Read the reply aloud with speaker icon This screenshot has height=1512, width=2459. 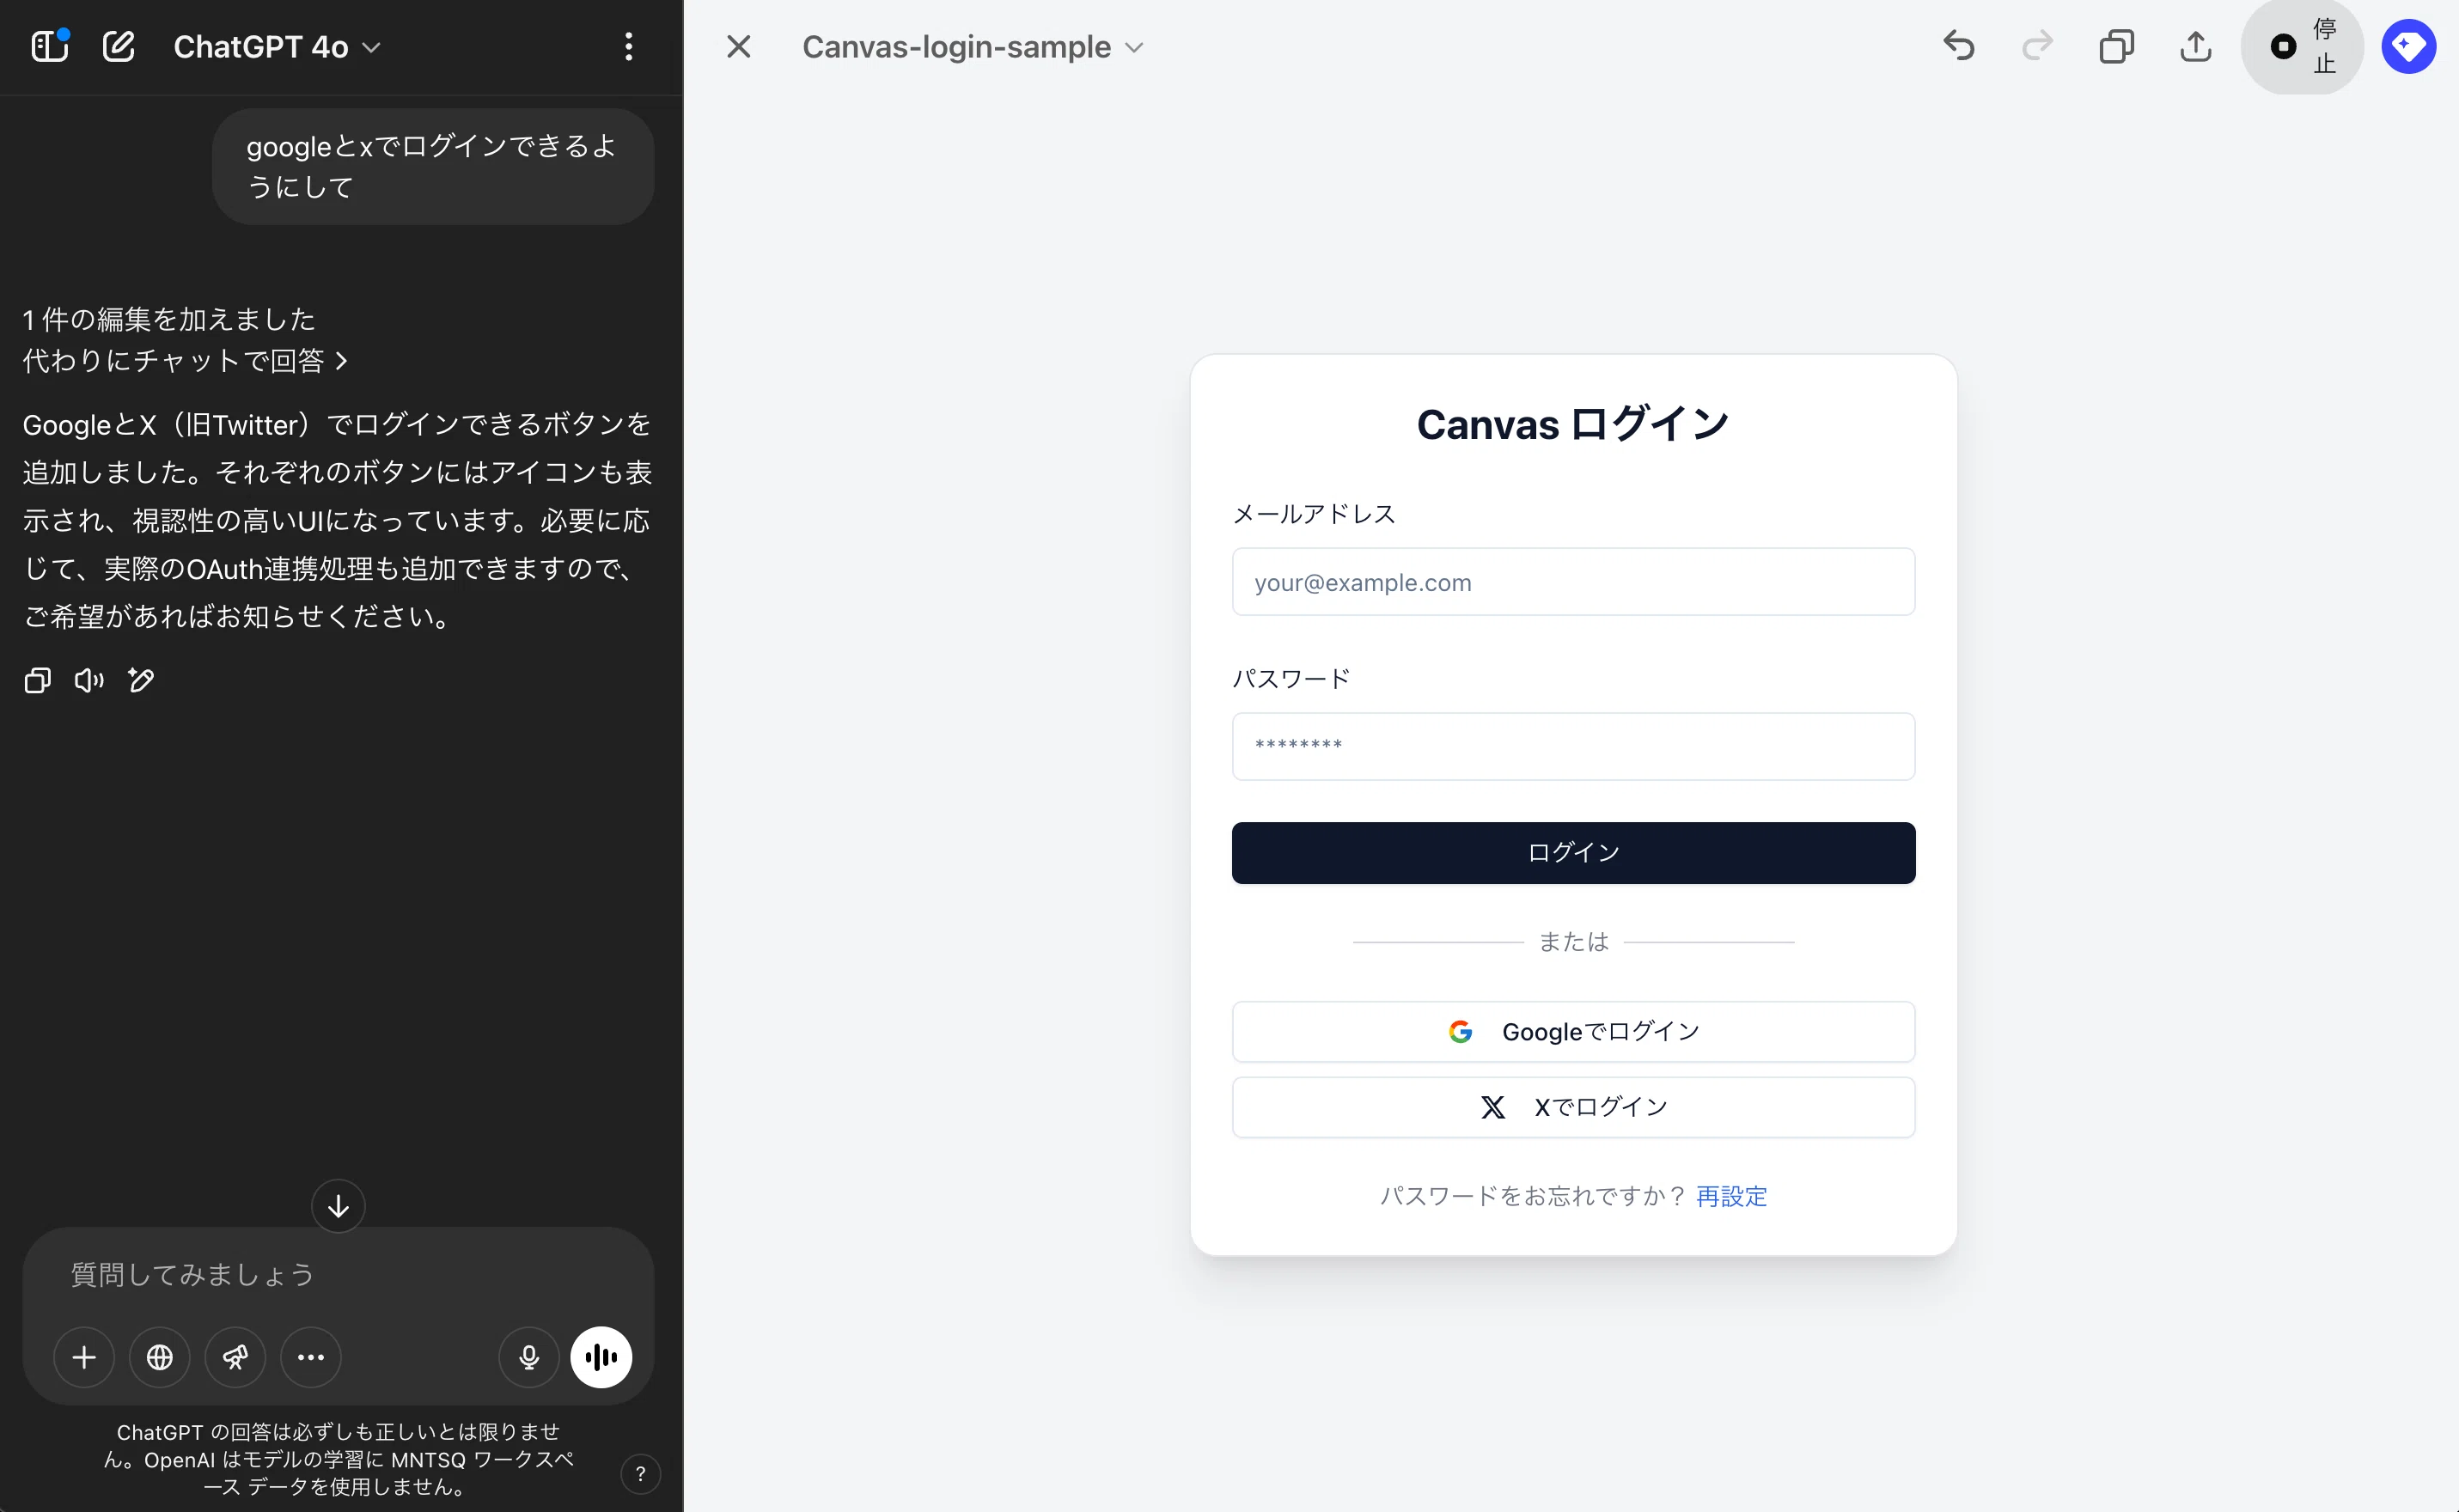pos(89,681)
